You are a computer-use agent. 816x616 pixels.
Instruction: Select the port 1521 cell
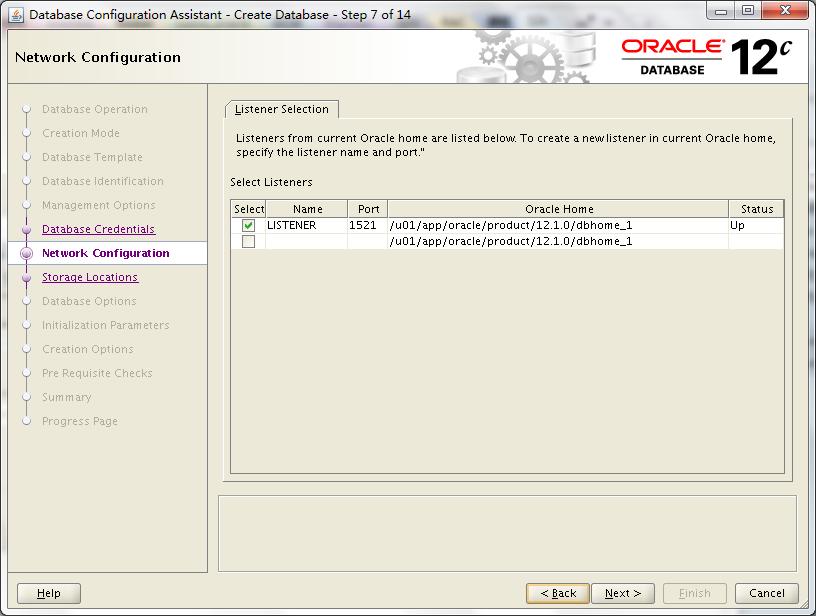[367, 225]
